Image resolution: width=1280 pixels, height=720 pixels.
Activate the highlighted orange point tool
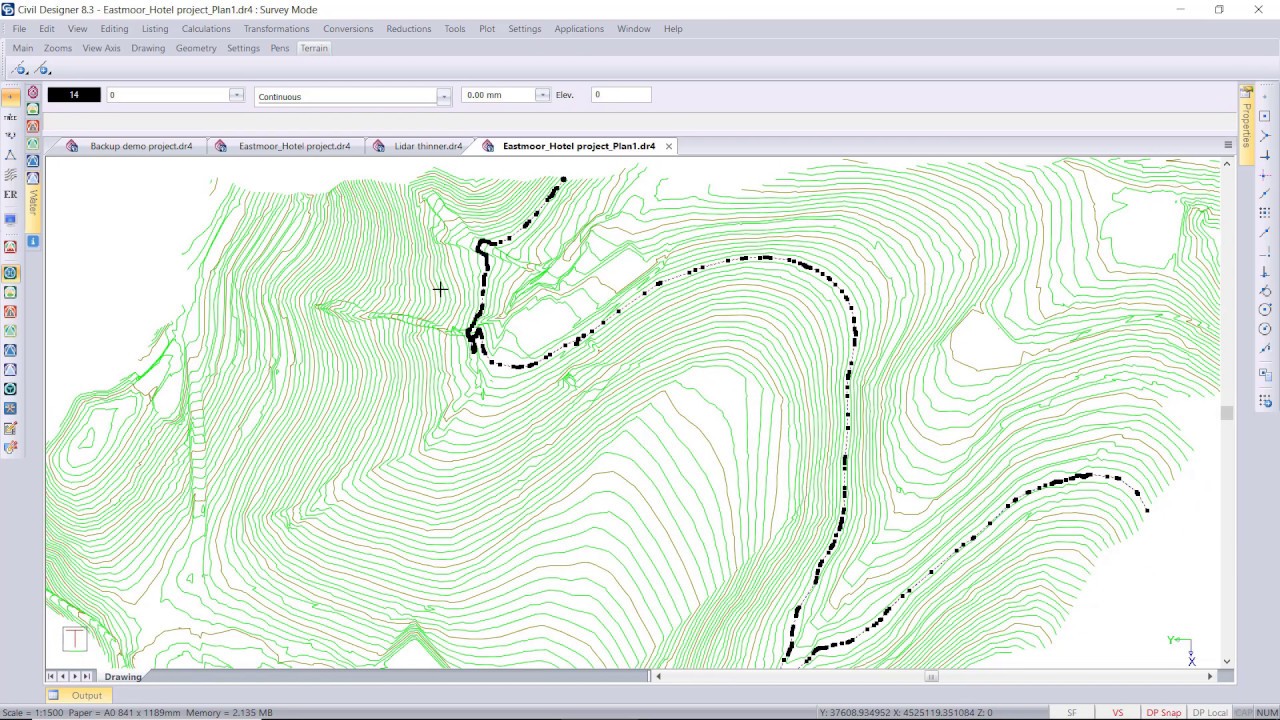coord(10,97)
